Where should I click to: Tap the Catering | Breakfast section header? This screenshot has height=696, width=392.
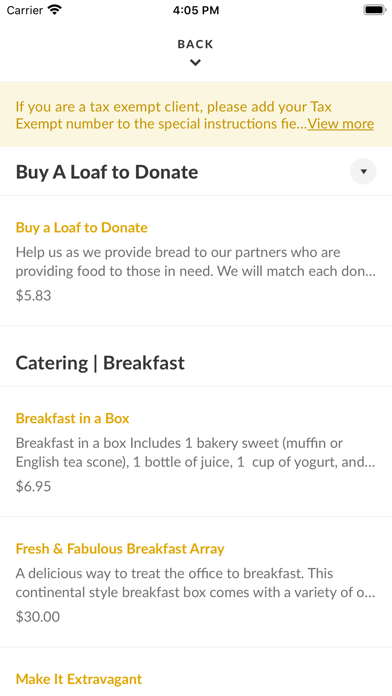(x=100, y=363)
